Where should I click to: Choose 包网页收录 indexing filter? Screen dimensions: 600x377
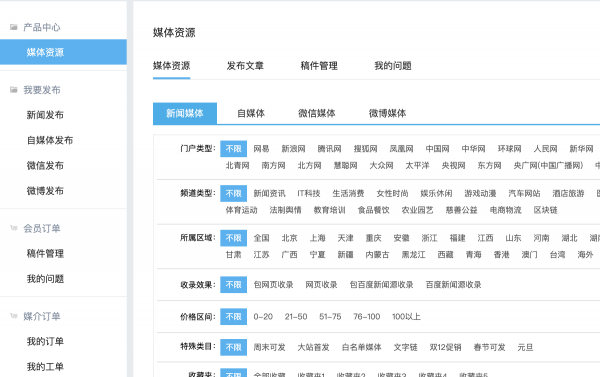273,285
